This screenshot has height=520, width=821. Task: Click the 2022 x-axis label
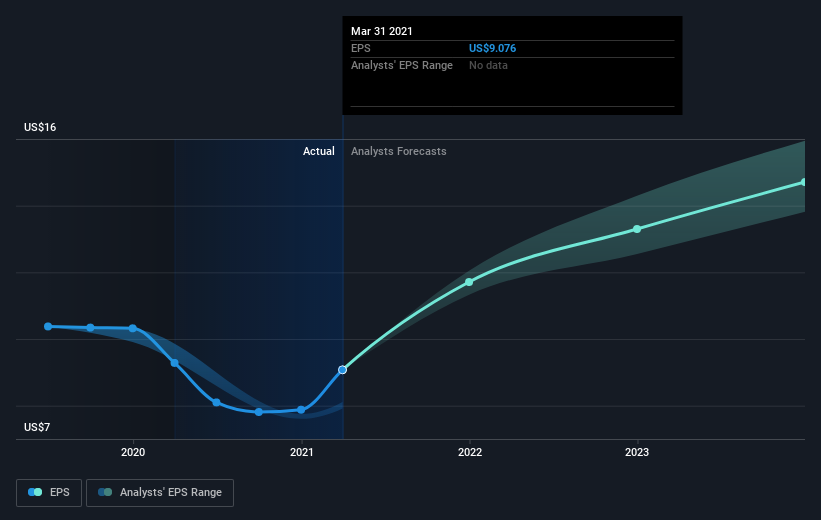point(470,452)
